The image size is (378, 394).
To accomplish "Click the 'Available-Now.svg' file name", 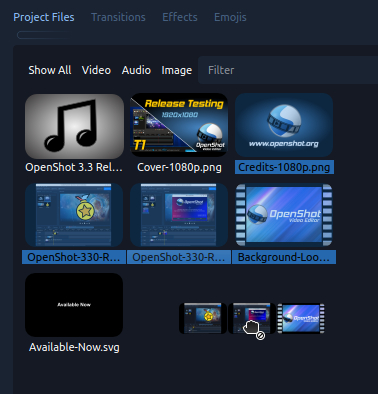I will pos(74,347).
